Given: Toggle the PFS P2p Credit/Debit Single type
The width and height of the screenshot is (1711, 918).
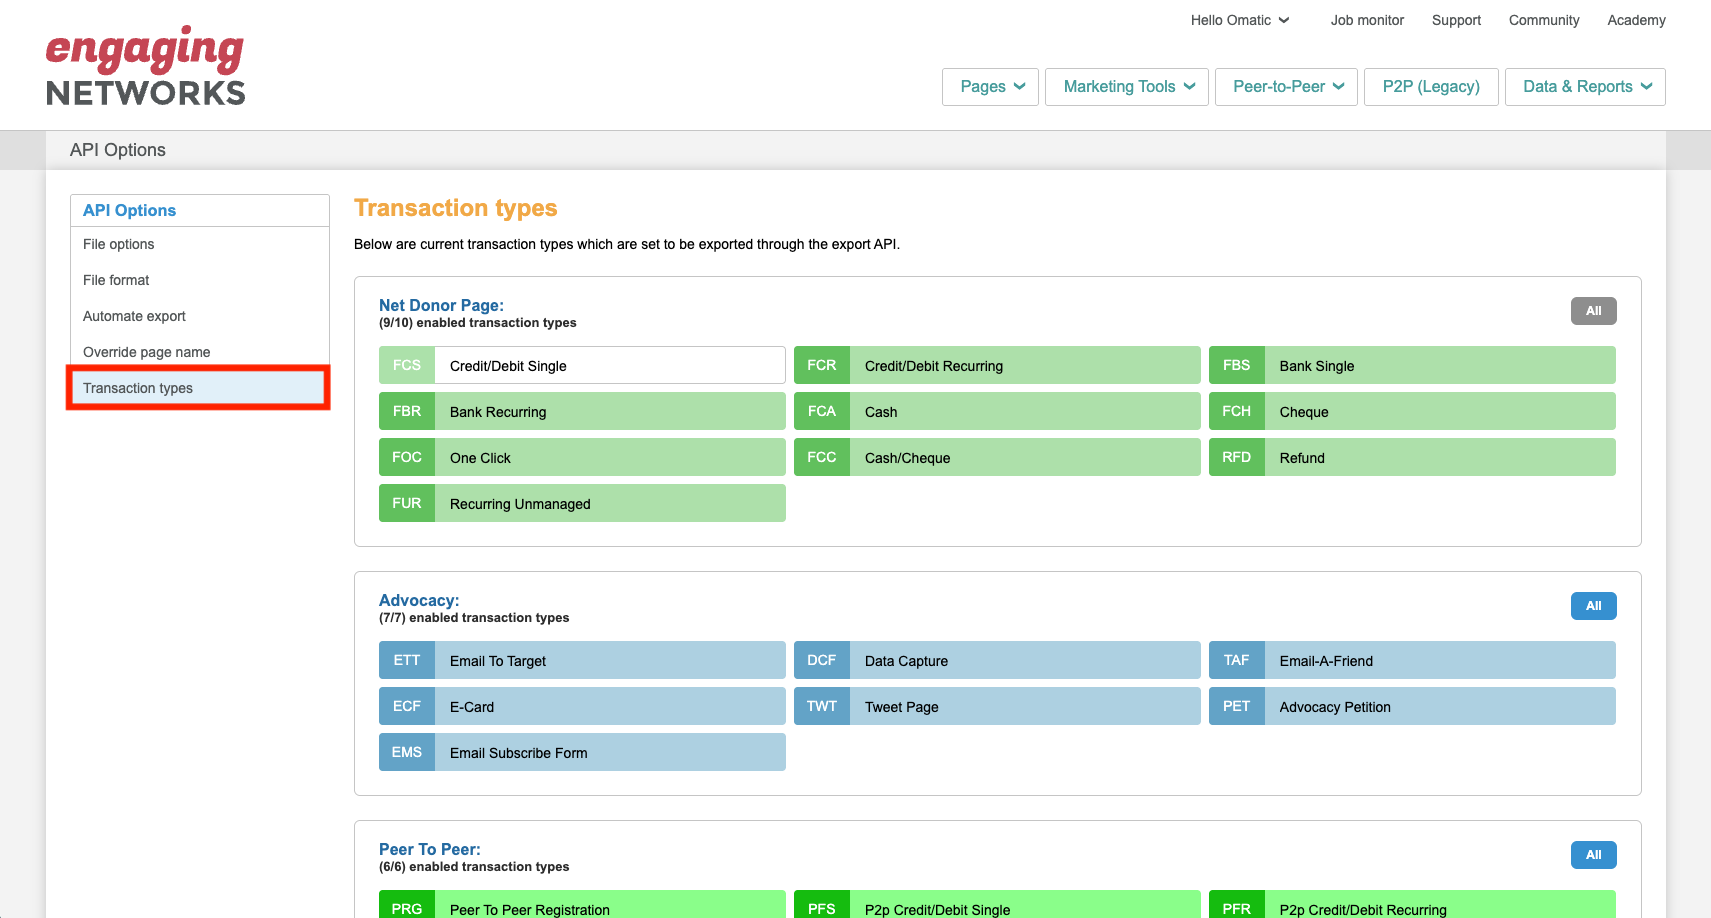Looking at the screenshot, I should tap(997, 905).
